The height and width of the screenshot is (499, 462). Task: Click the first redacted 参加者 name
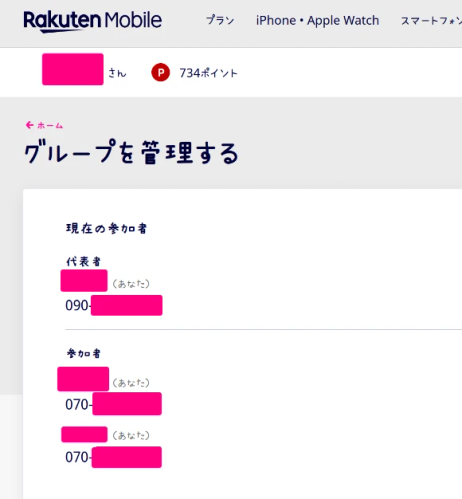[x=83, y=379]
